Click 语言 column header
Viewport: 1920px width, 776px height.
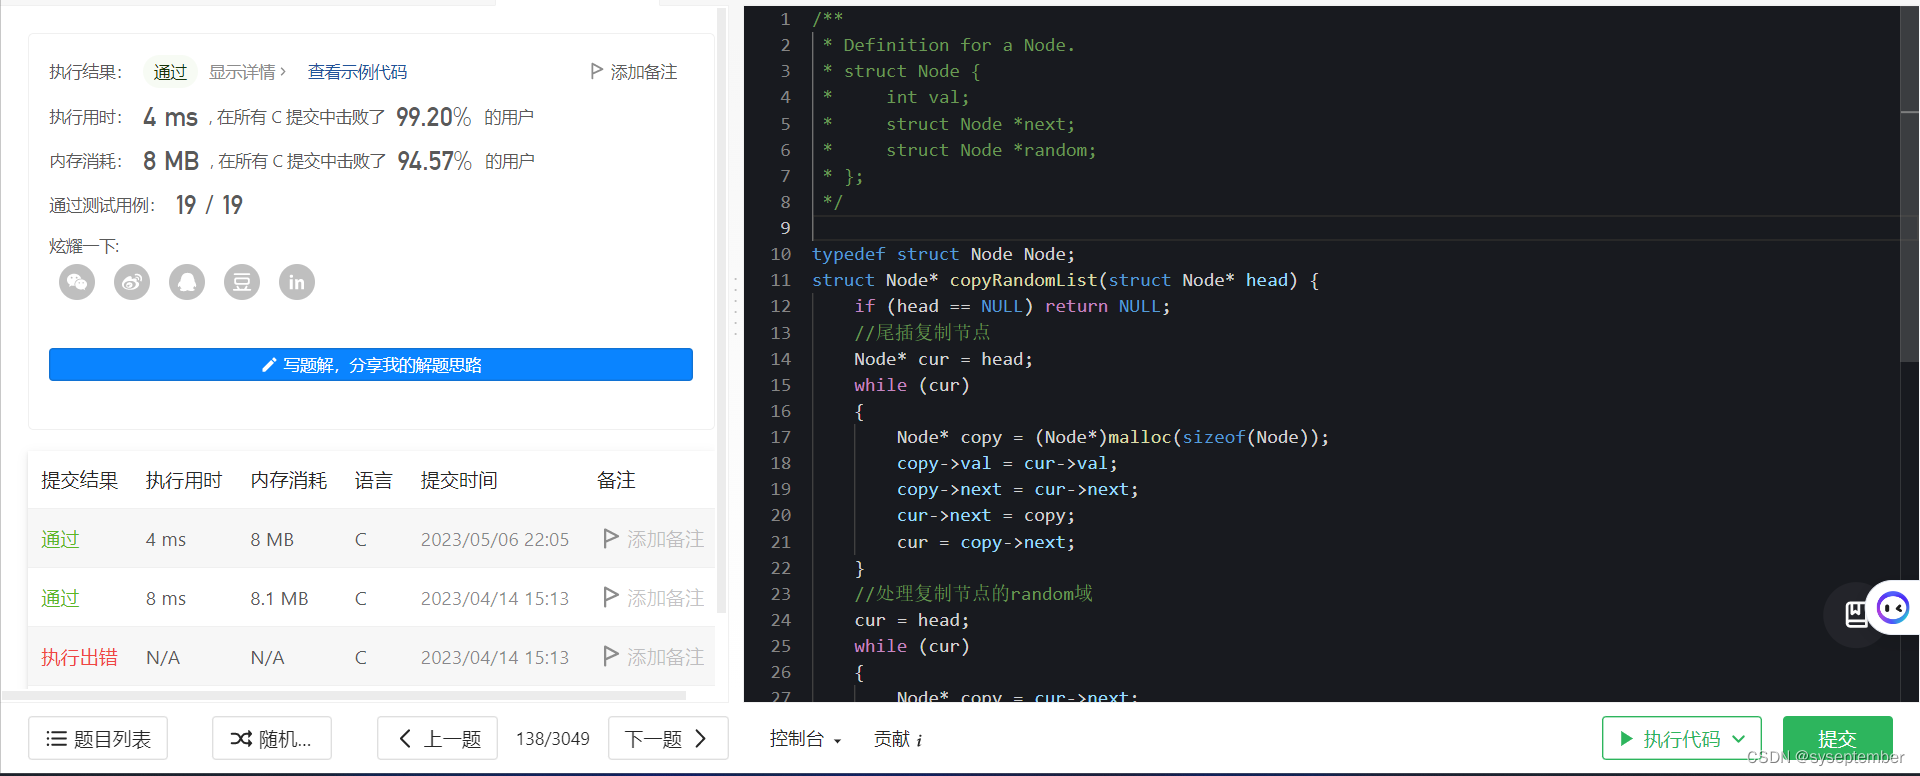pyautogui.click(x=374, y=480)
